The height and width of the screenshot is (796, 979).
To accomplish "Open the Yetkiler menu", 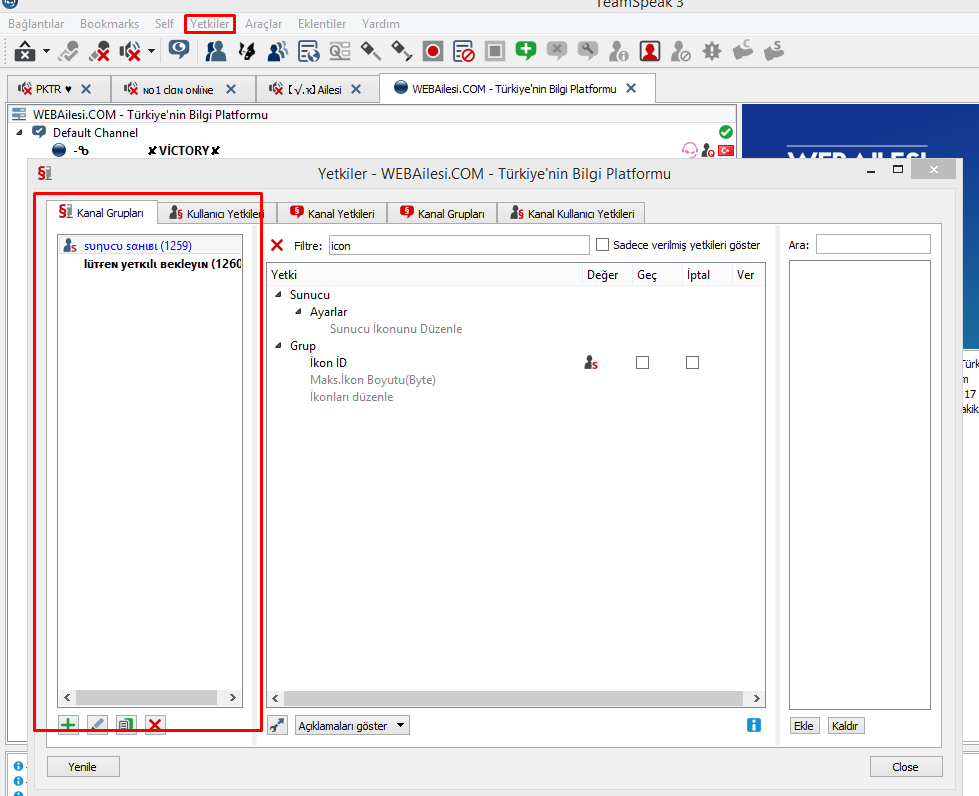I will pyautogui.click(x=210, y=24).
